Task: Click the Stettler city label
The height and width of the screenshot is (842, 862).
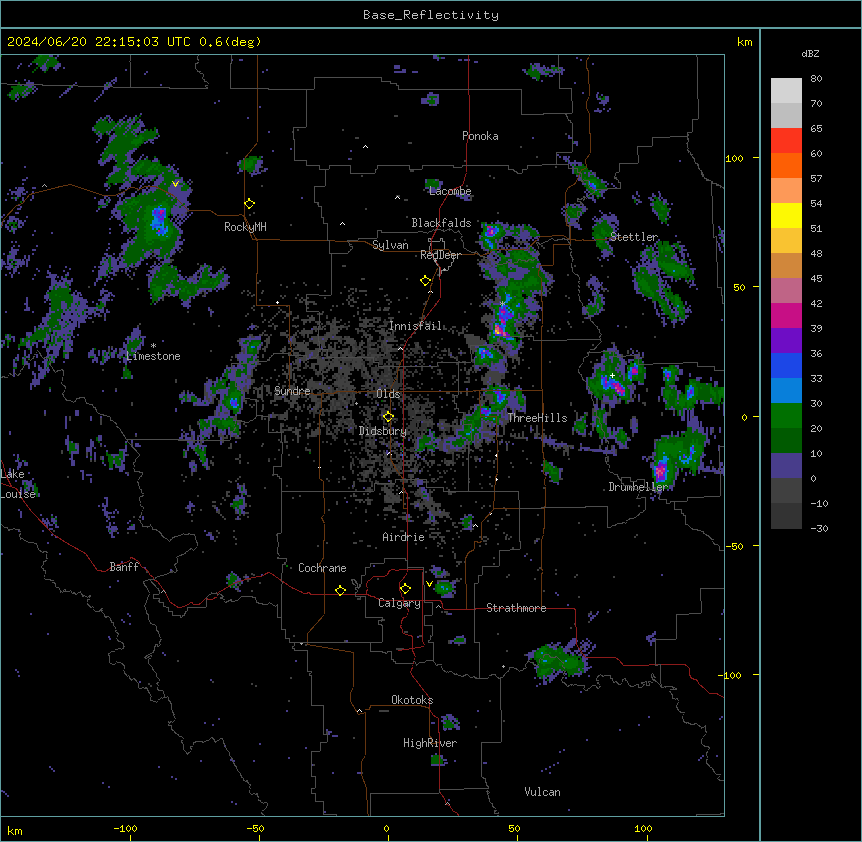Action: click(634, 237)
